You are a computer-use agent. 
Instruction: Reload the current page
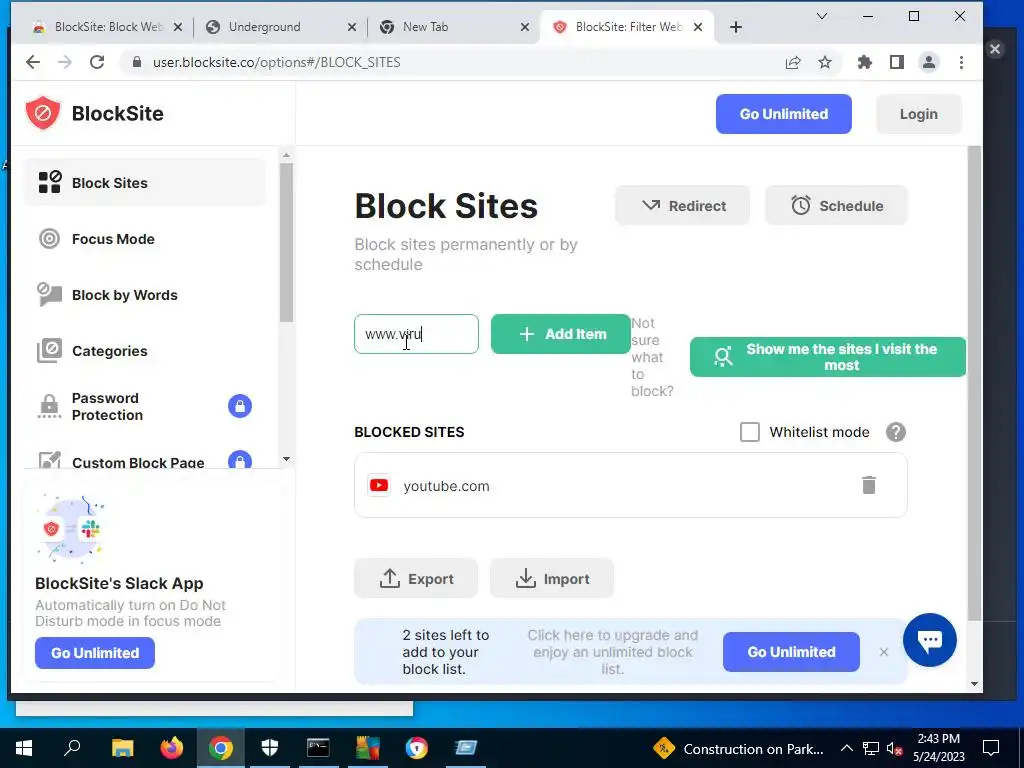(97, 62)
